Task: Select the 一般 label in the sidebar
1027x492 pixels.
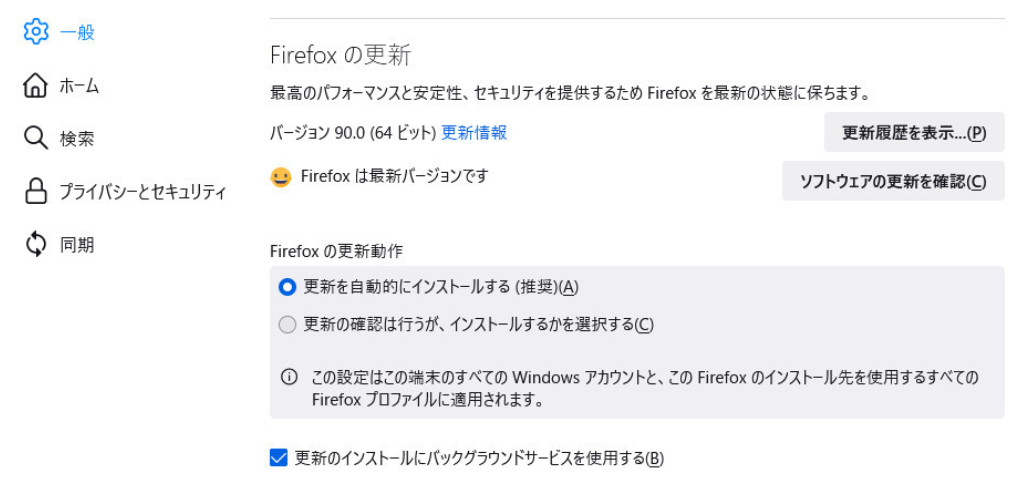Action: (x=77, y=32)
